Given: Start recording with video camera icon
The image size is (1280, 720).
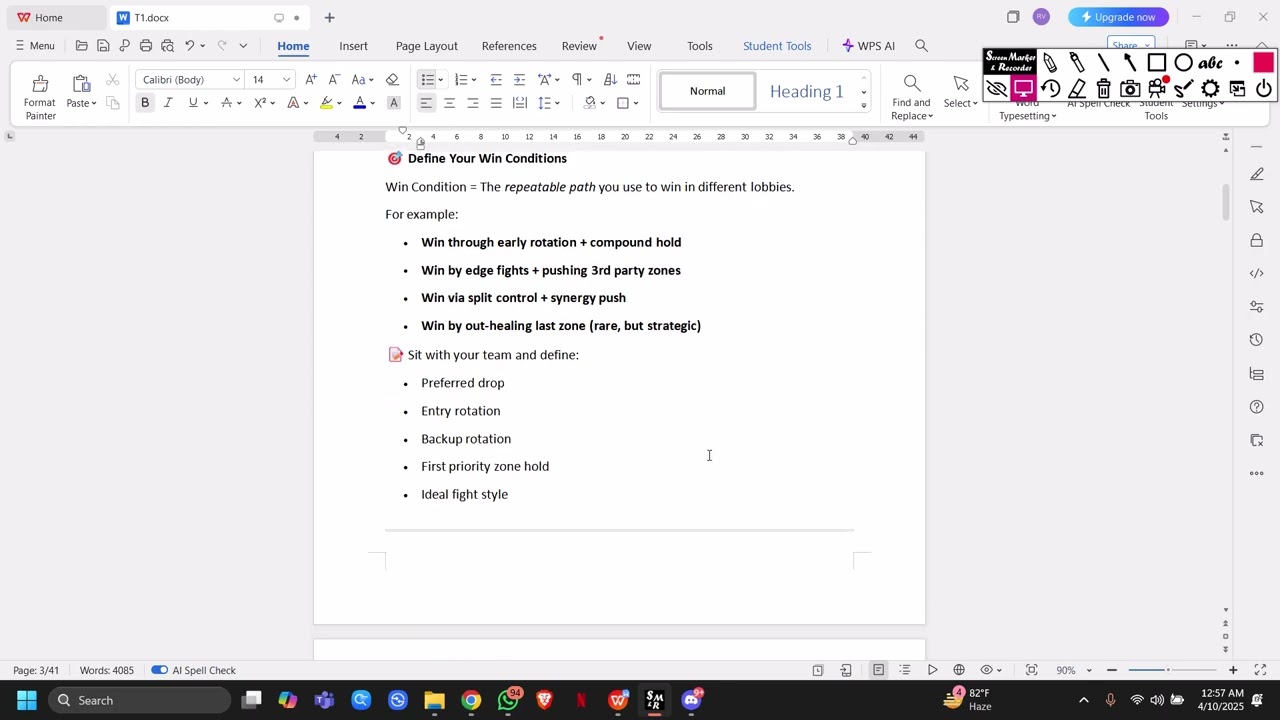Looking at the screenshot, I should (1157, 89).
